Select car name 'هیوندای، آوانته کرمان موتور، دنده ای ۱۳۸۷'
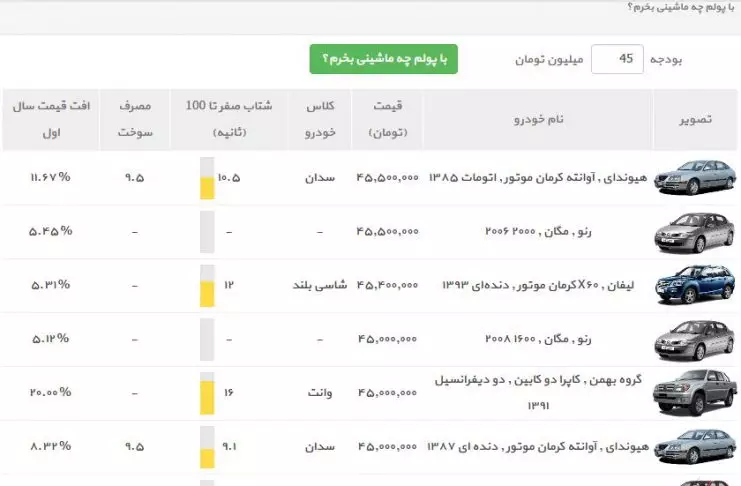 pyautogui.click(x=538, y=446)
